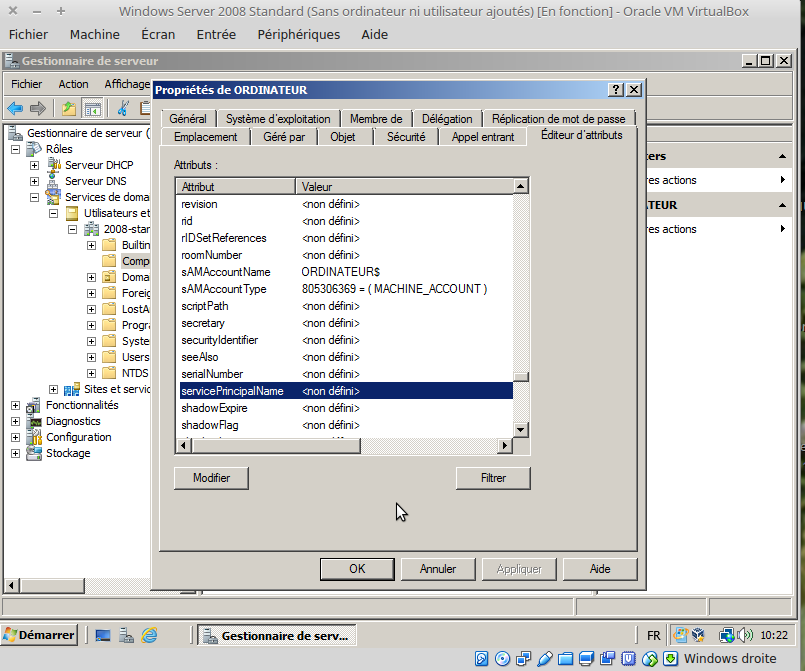Viewport: 805px width, 671px height.
Task: Click the show/hide console tree toolbar icon
Action: 92,108
